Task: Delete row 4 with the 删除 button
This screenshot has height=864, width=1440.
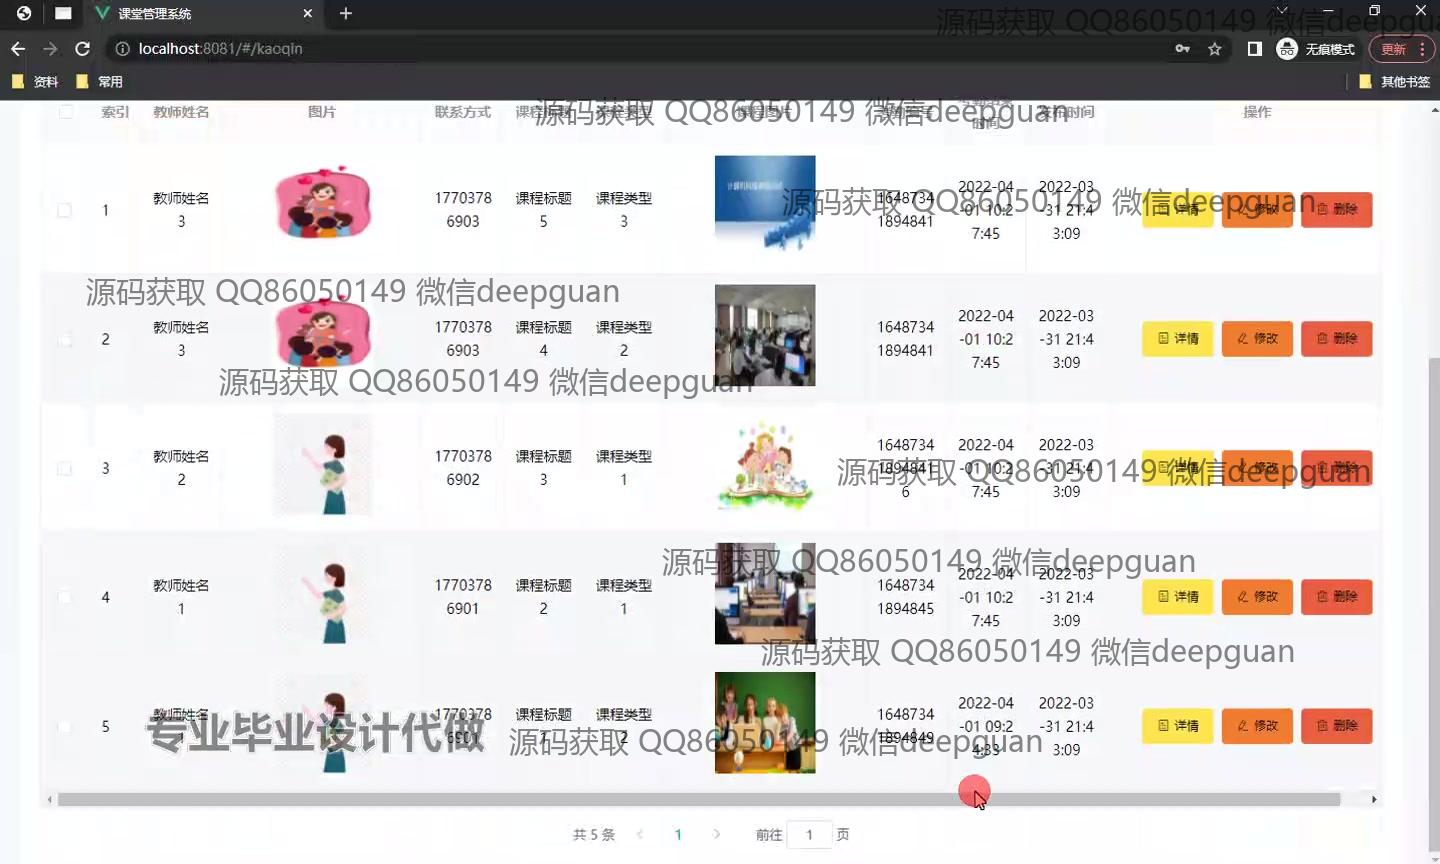Action: pyautogui.click(x=1336, y=597)
